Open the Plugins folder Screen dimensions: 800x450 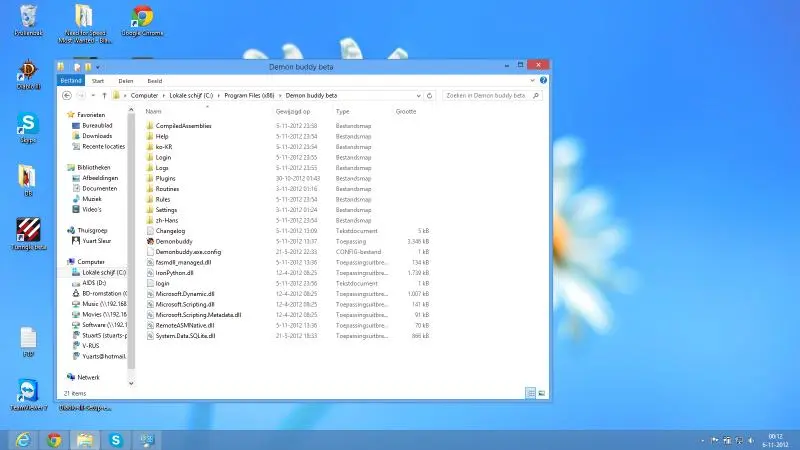click(166, 178)
